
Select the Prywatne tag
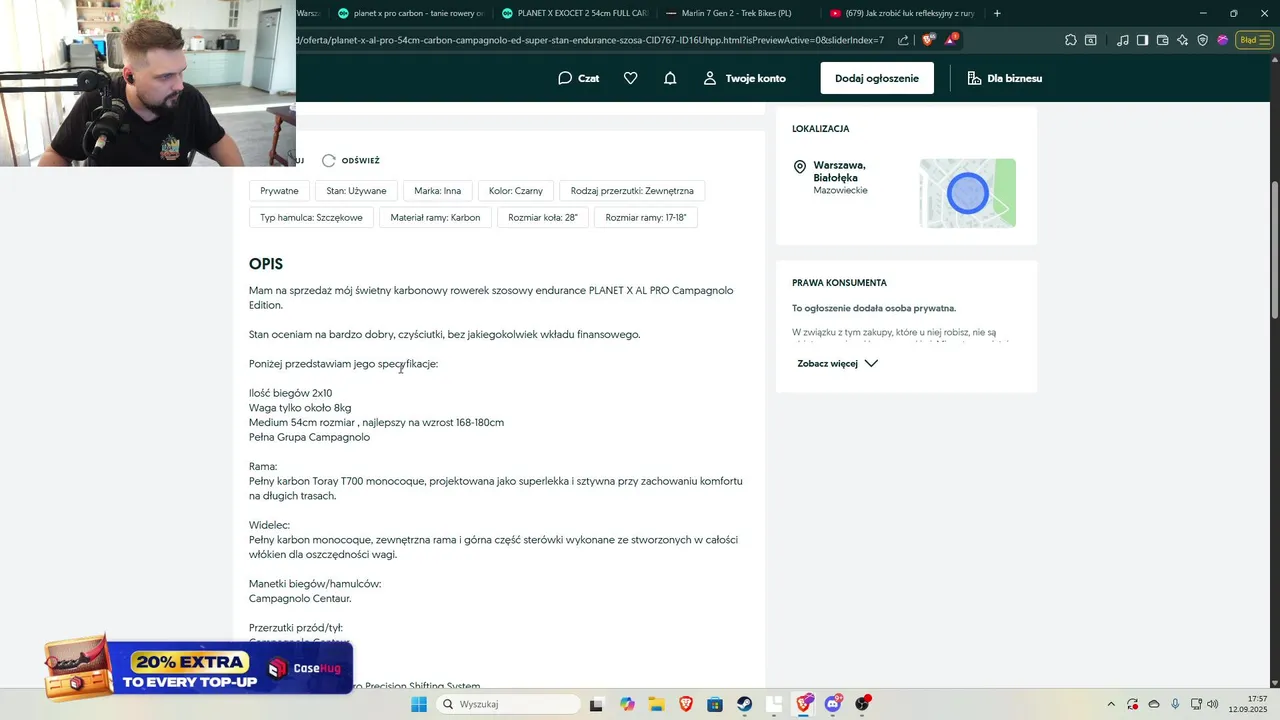click(x=279, y=190)
